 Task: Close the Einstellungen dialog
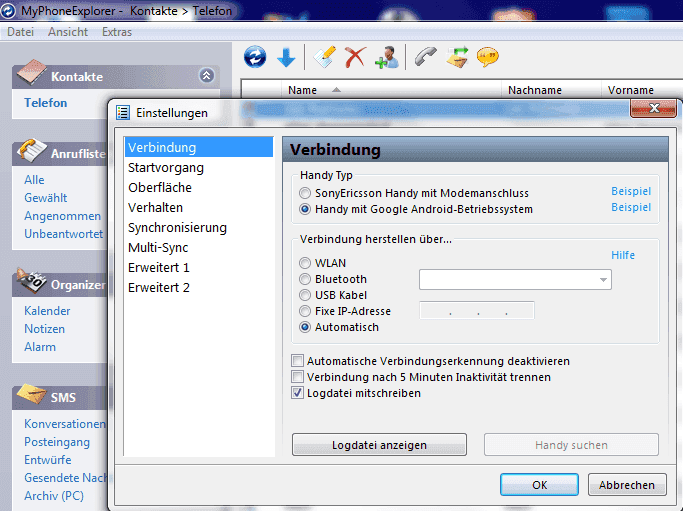[653, 108]
